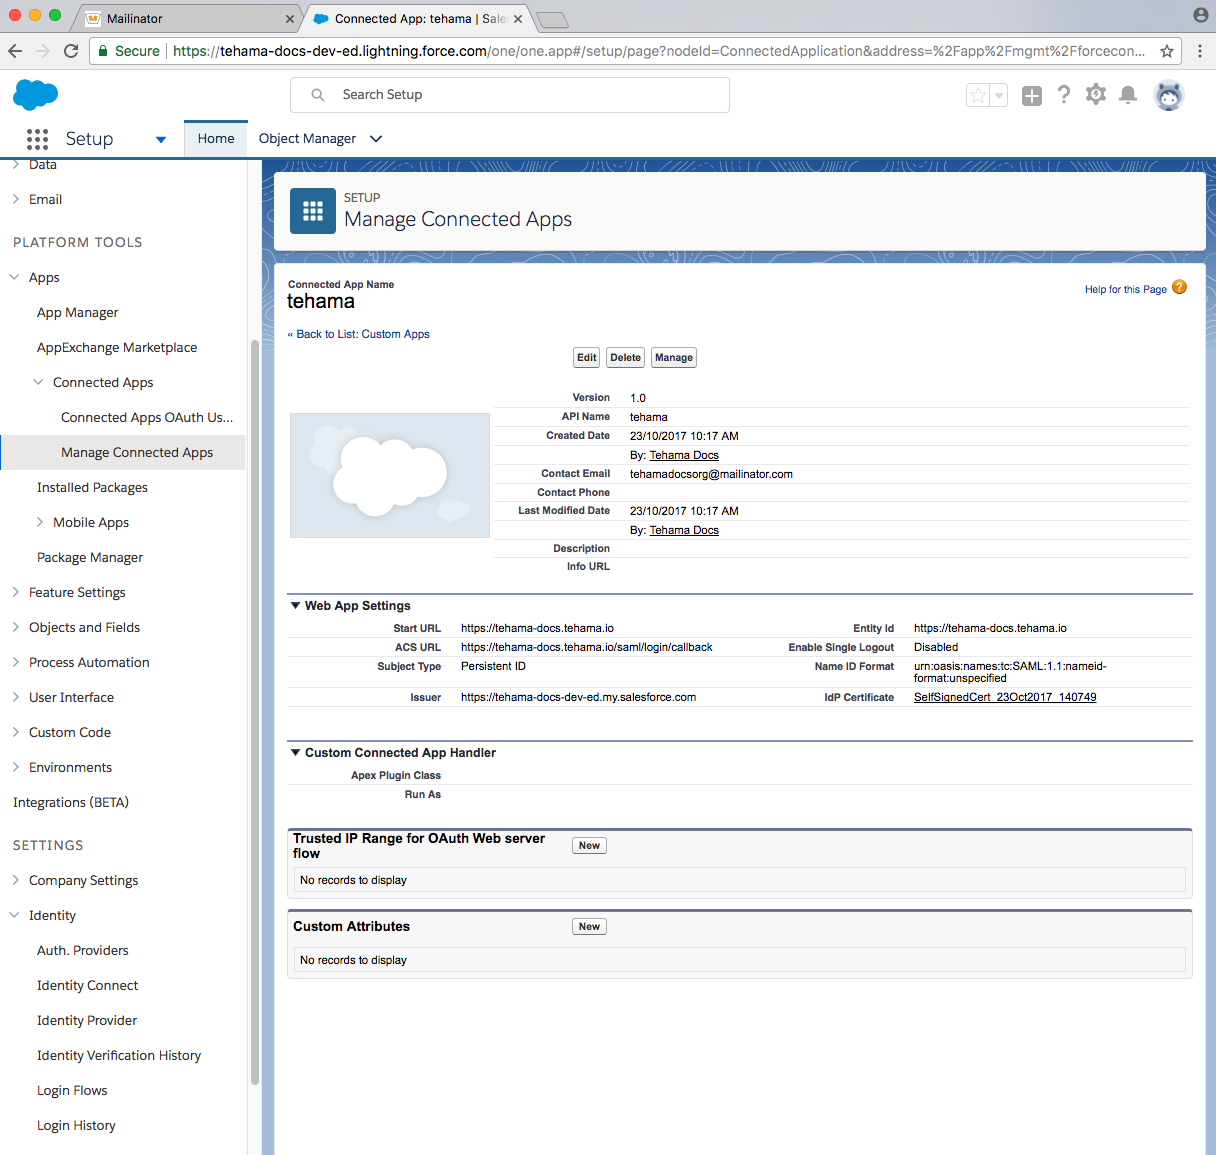Click the Delete button
1216x1155 pixels.
[x=626, y=358]
